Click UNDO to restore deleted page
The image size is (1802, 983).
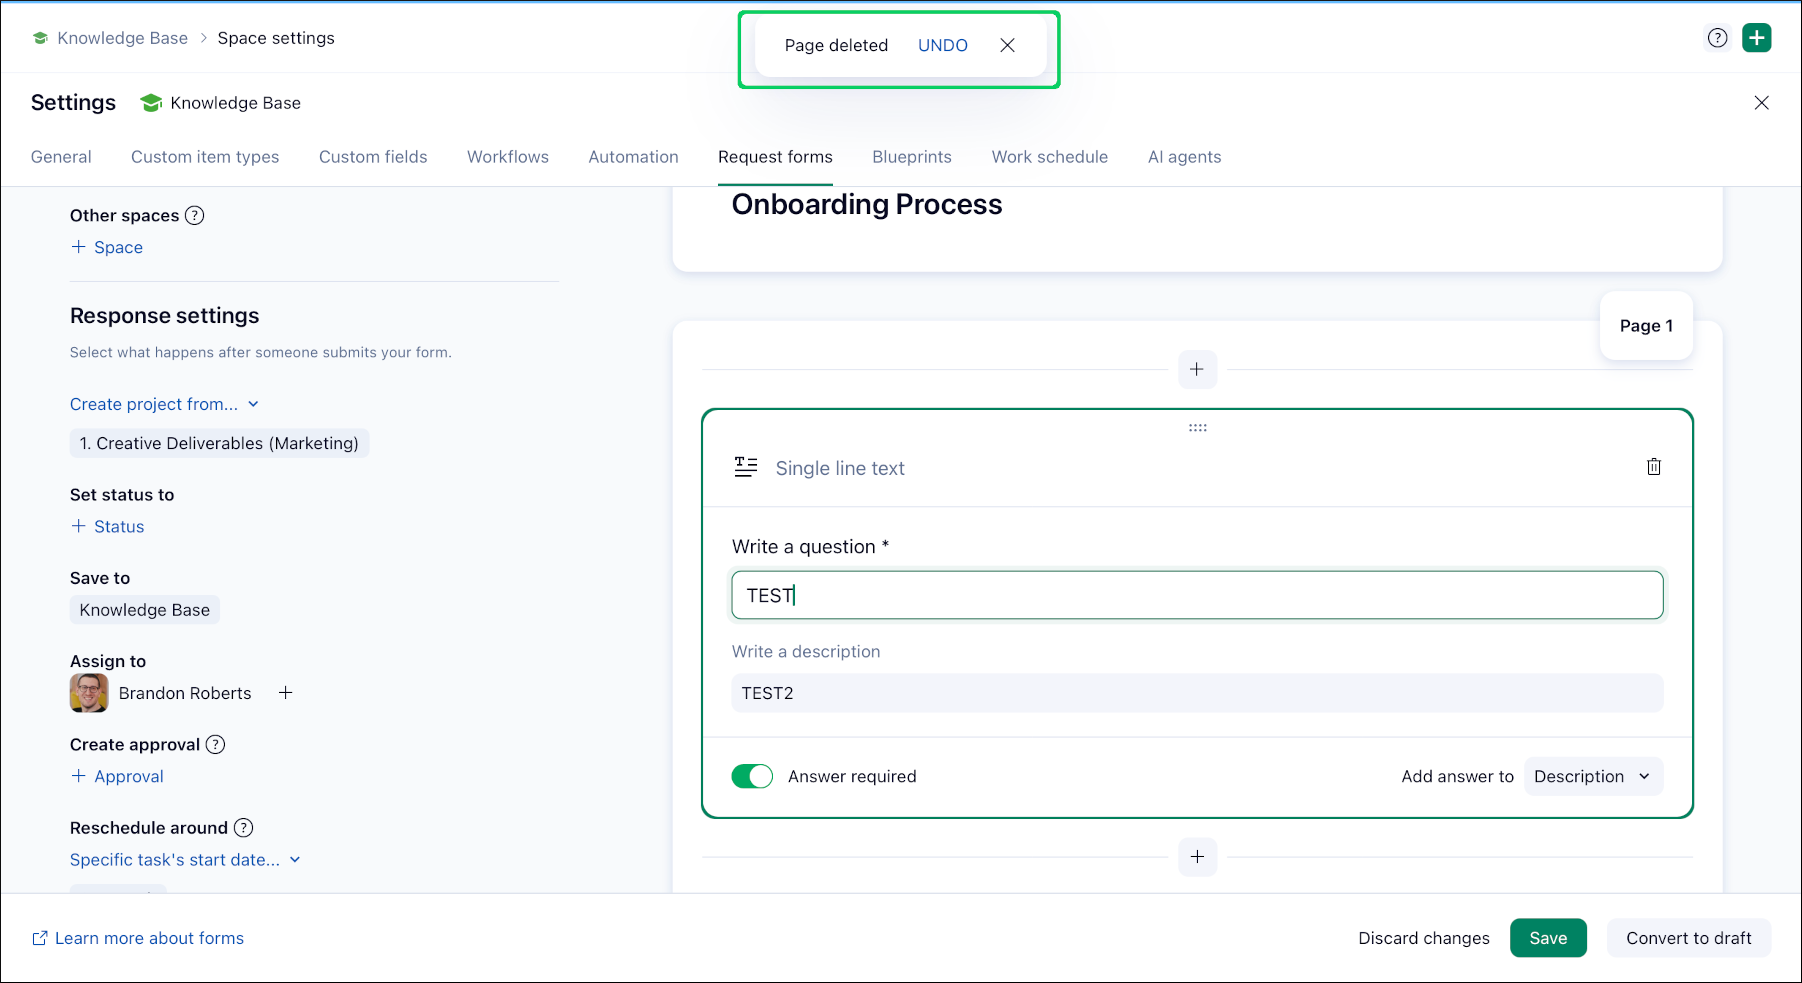coord(942,45)
